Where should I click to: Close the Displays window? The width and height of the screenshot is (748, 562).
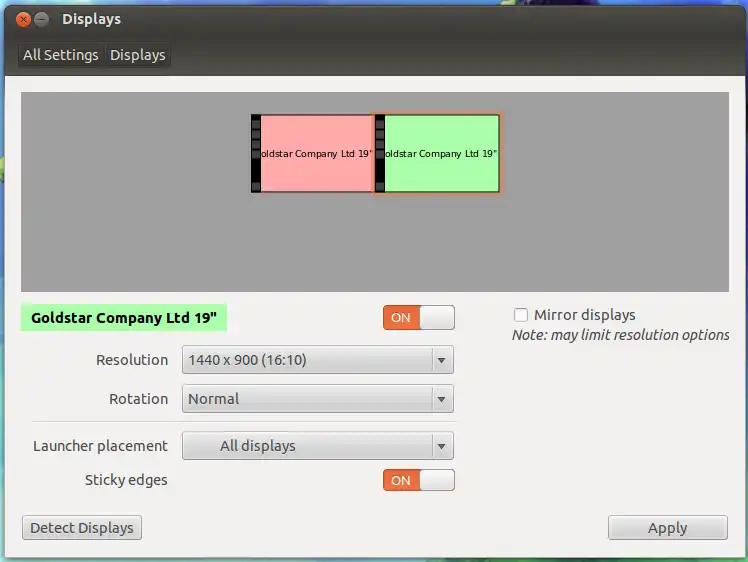click(23, 20)
